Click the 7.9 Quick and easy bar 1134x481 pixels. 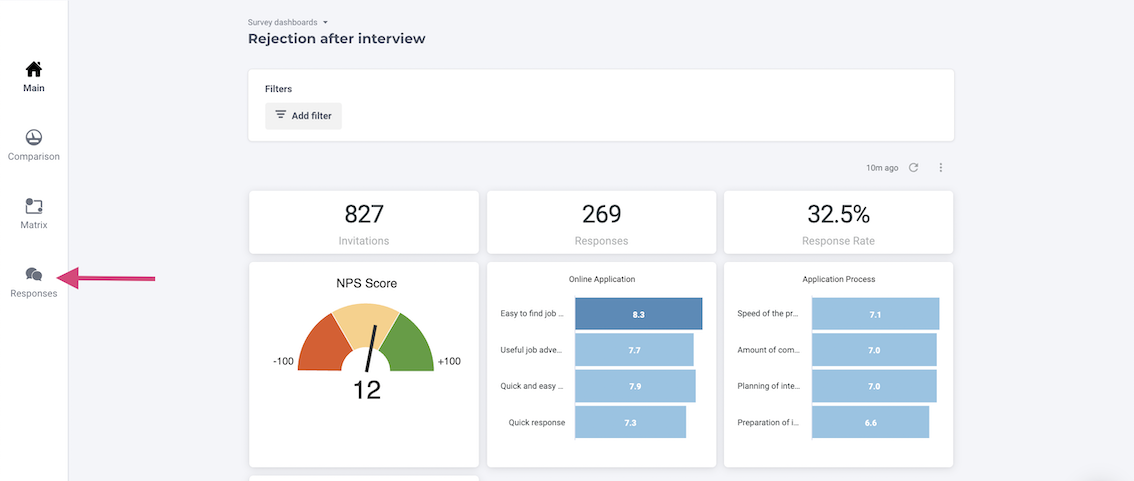pyautogui.click(x=635, y=386)
